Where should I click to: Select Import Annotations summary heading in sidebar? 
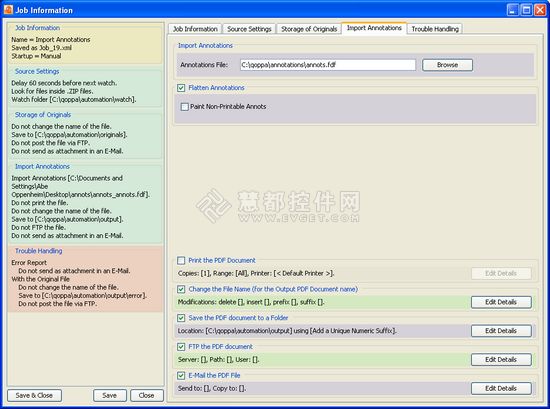tap(42, 166)
